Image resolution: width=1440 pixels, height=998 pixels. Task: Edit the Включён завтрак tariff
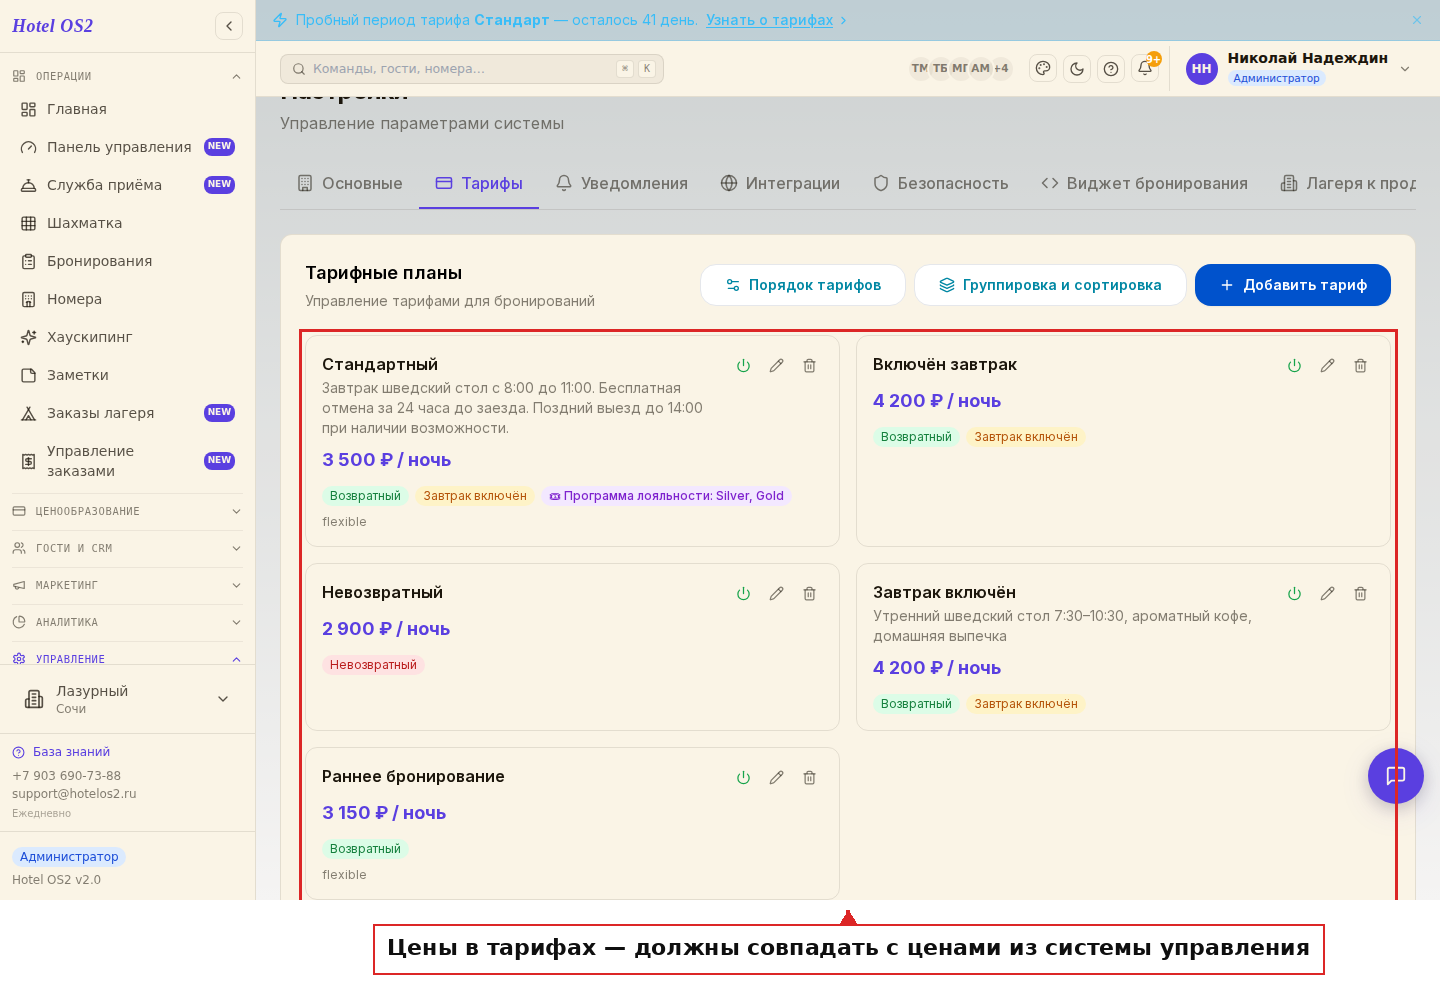click(1327, 366)
